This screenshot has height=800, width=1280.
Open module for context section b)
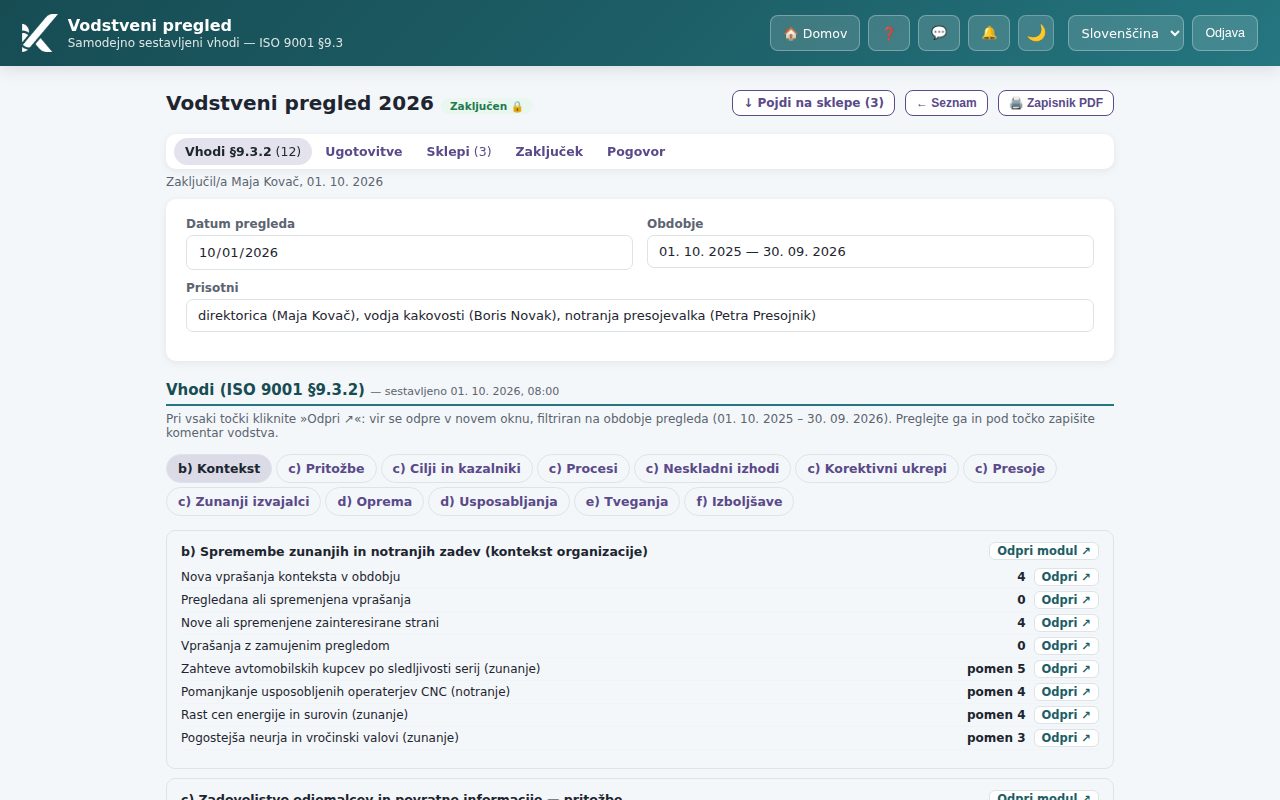pos(1044,551)
